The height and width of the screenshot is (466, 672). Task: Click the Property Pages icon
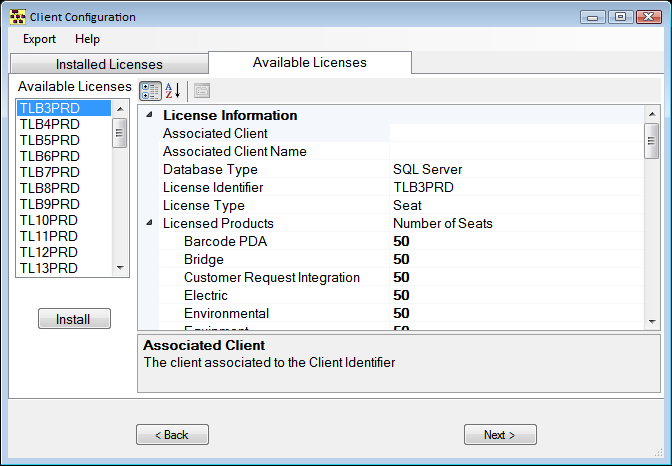pyautogui.click(x=201, y=91)
